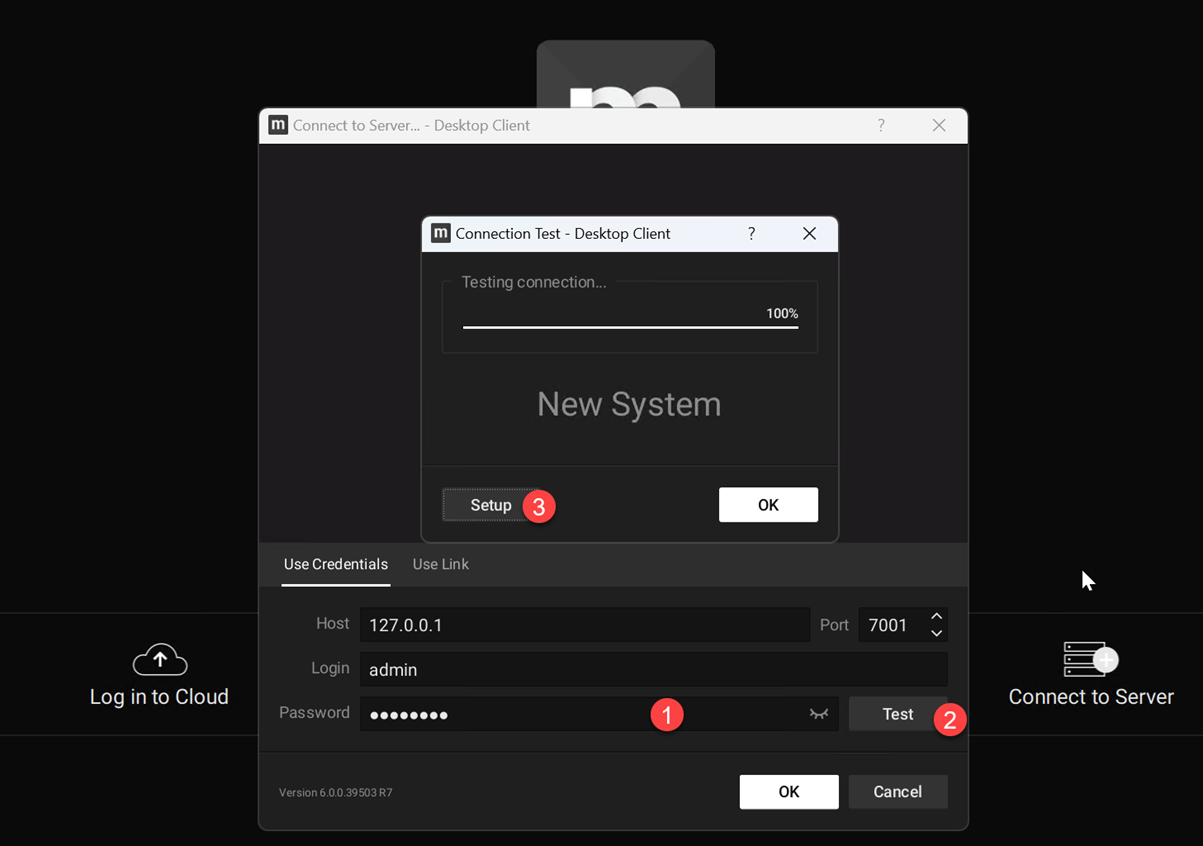This screenshot has height=846, width=1203.
Task: Decrease the Port value with down arrow
Action: (936, 633)
